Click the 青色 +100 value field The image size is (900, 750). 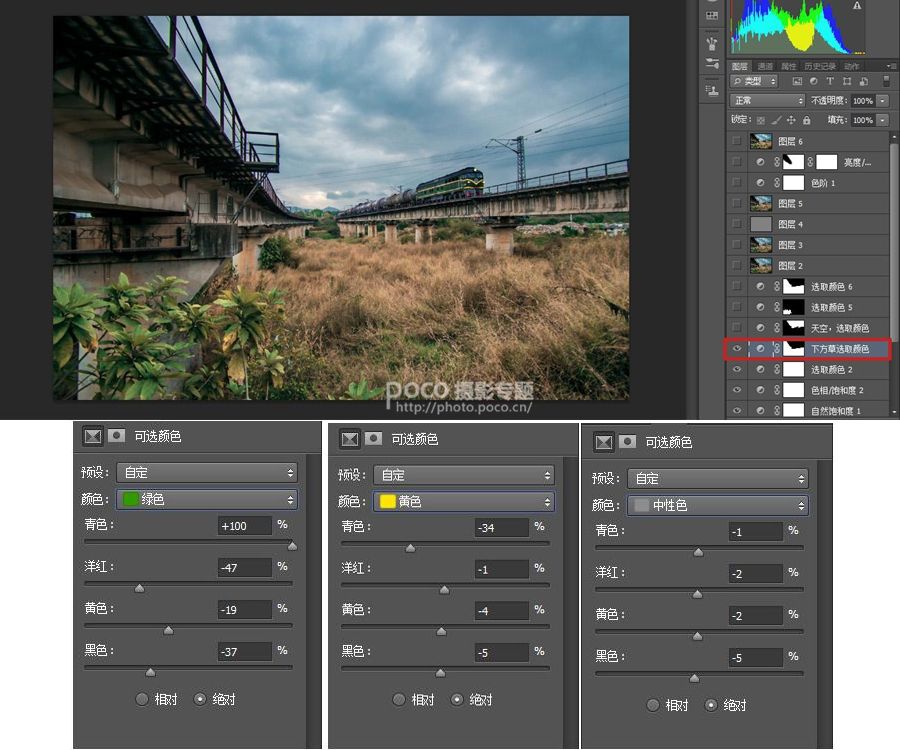click(x=245, y=526)
